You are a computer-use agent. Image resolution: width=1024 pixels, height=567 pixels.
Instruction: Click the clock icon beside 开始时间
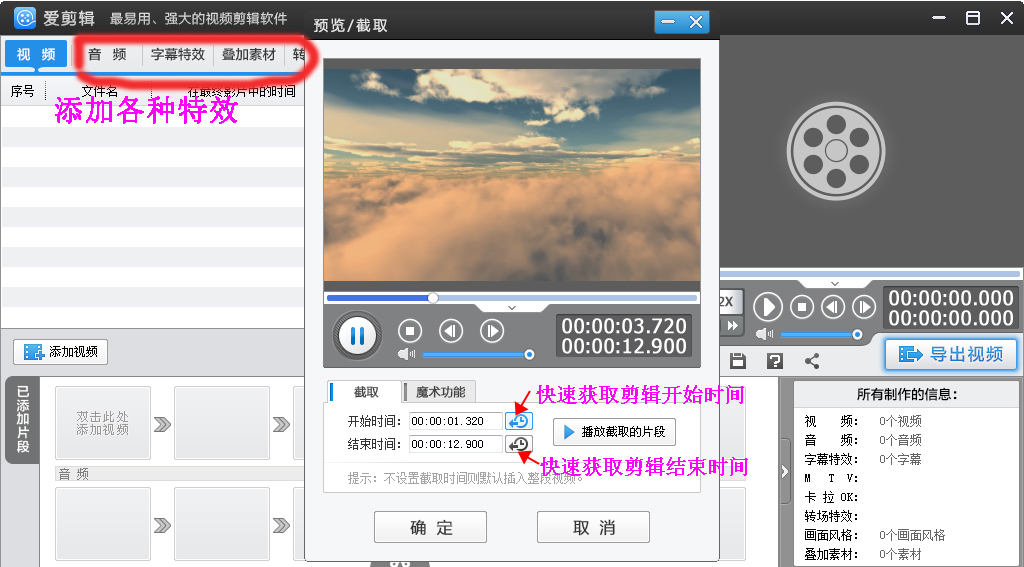point(519,422)
